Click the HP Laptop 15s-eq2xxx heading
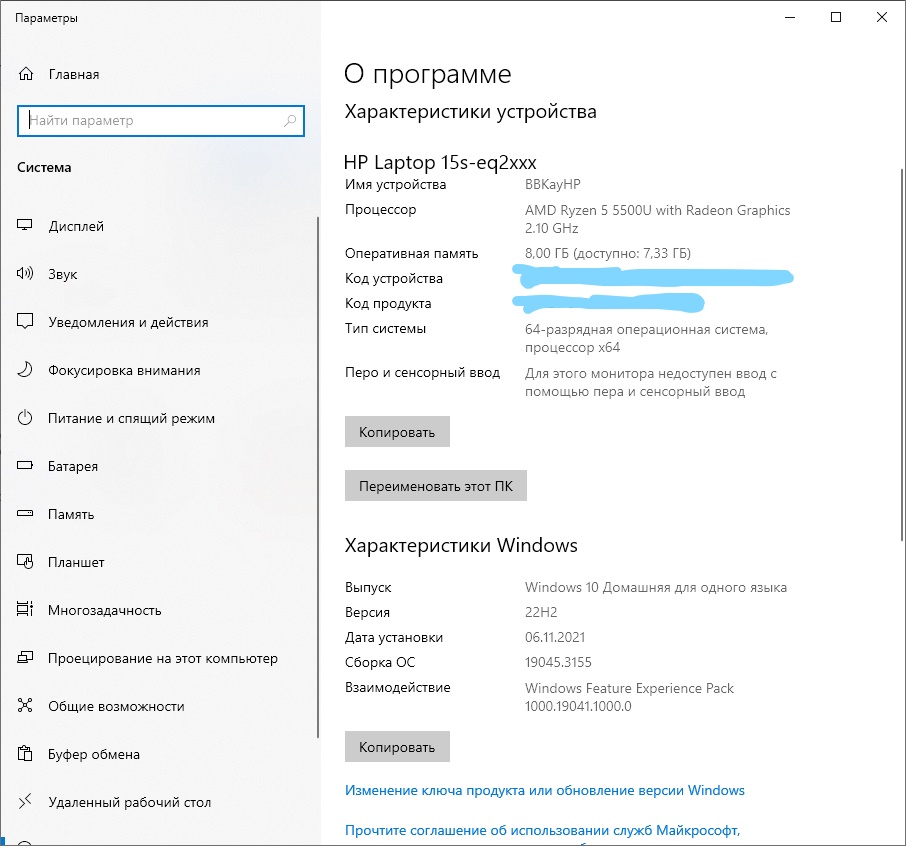Viewport: 906px width, 846px height. pyautogui.click(x=440, y=162)
